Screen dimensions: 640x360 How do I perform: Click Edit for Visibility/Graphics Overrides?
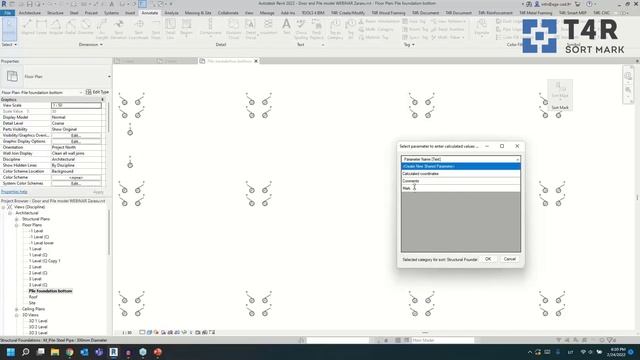click(76, 135)
